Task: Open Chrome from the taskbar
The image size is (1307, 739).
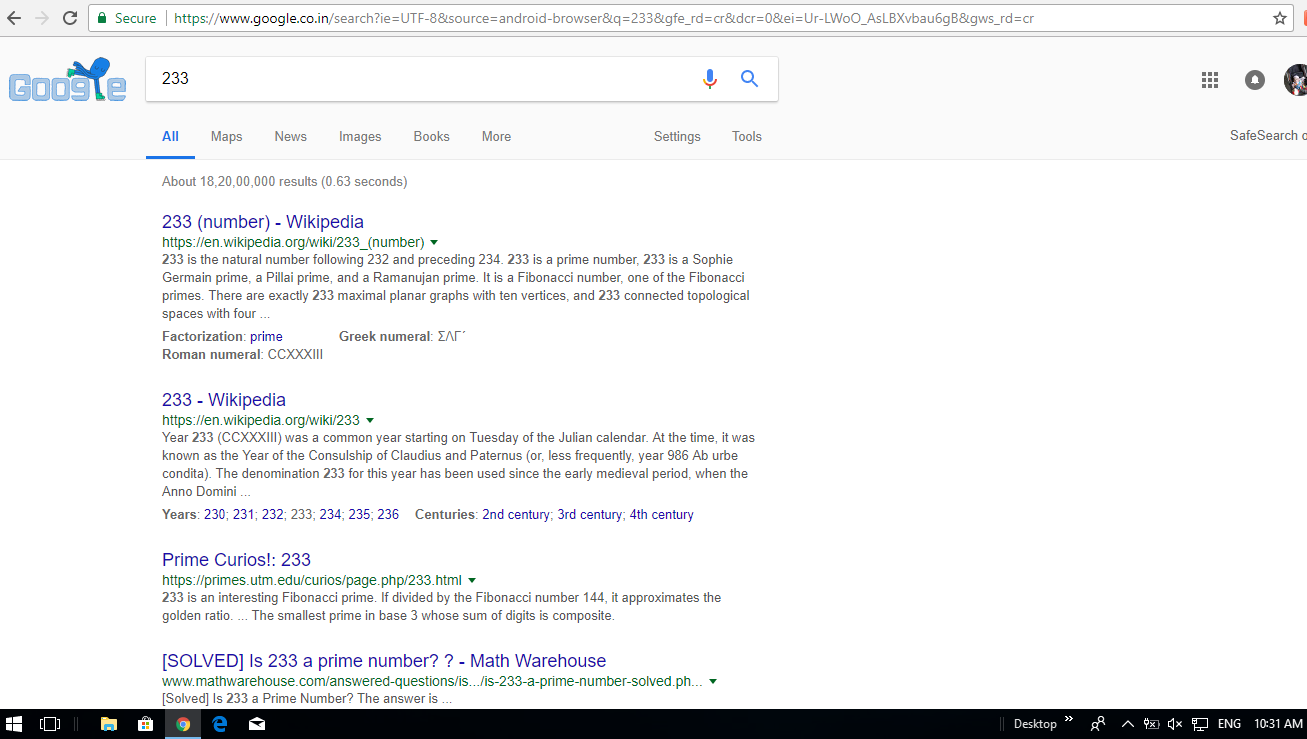Action: (183, 724)
